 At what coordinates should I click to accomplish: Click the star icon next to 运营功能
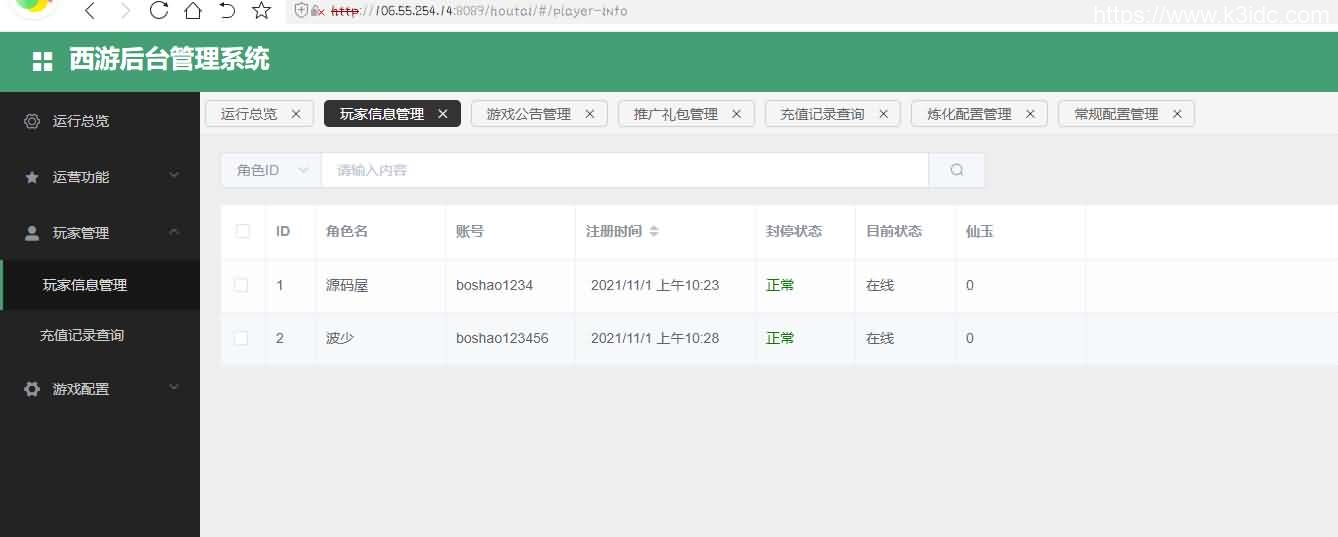click(32, 177)
